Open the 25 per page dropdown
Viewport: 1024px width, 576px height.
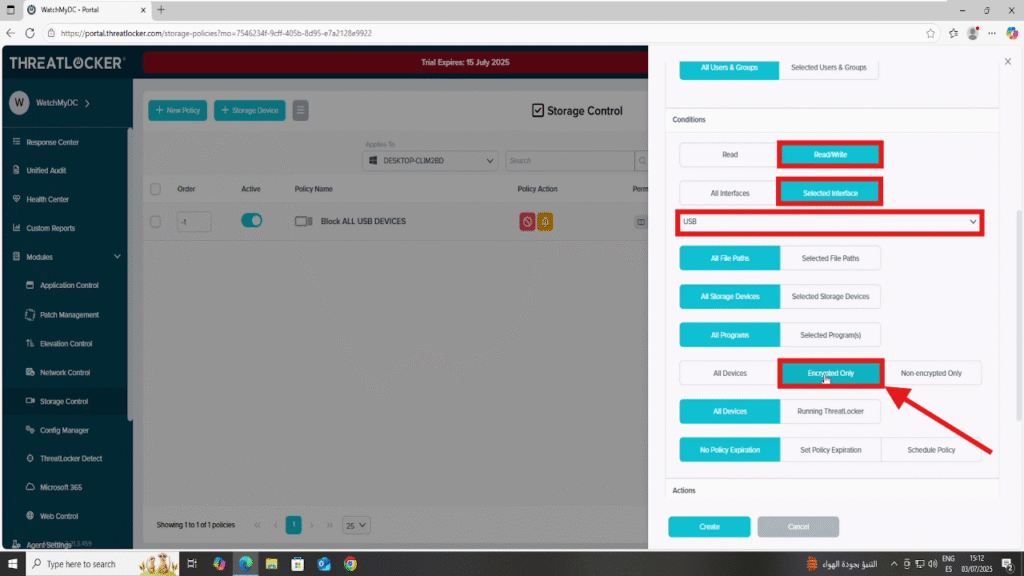356,525
